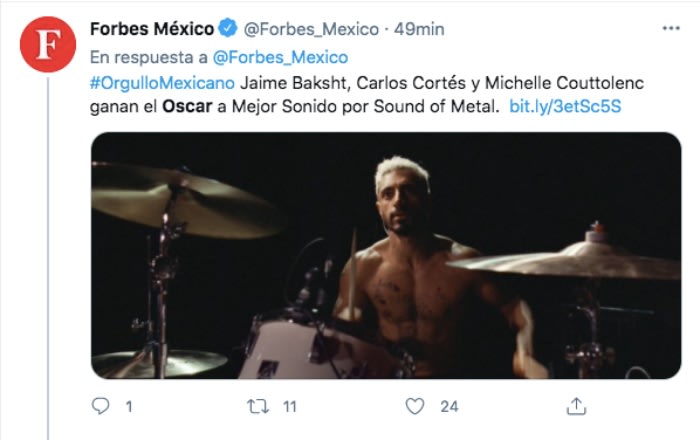Click the reply speech bubble icon
Viewport: 700px width, 440px height.
100,406
